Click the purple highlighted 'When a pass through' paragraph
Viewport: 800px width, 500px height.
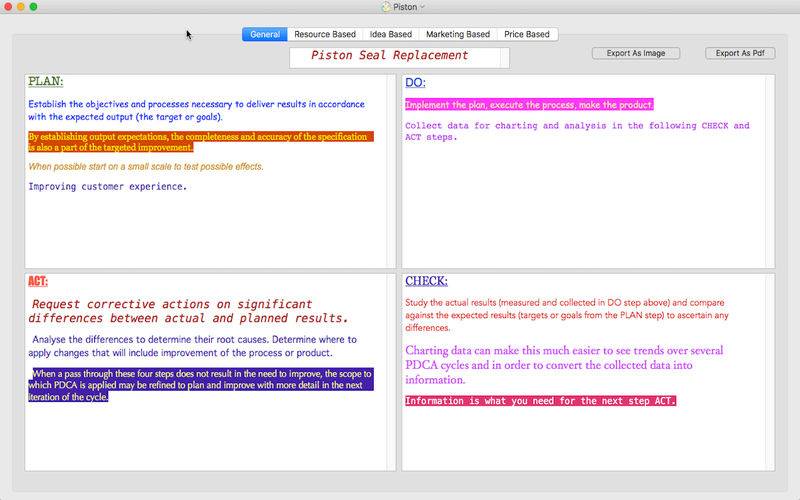[201, 385]
